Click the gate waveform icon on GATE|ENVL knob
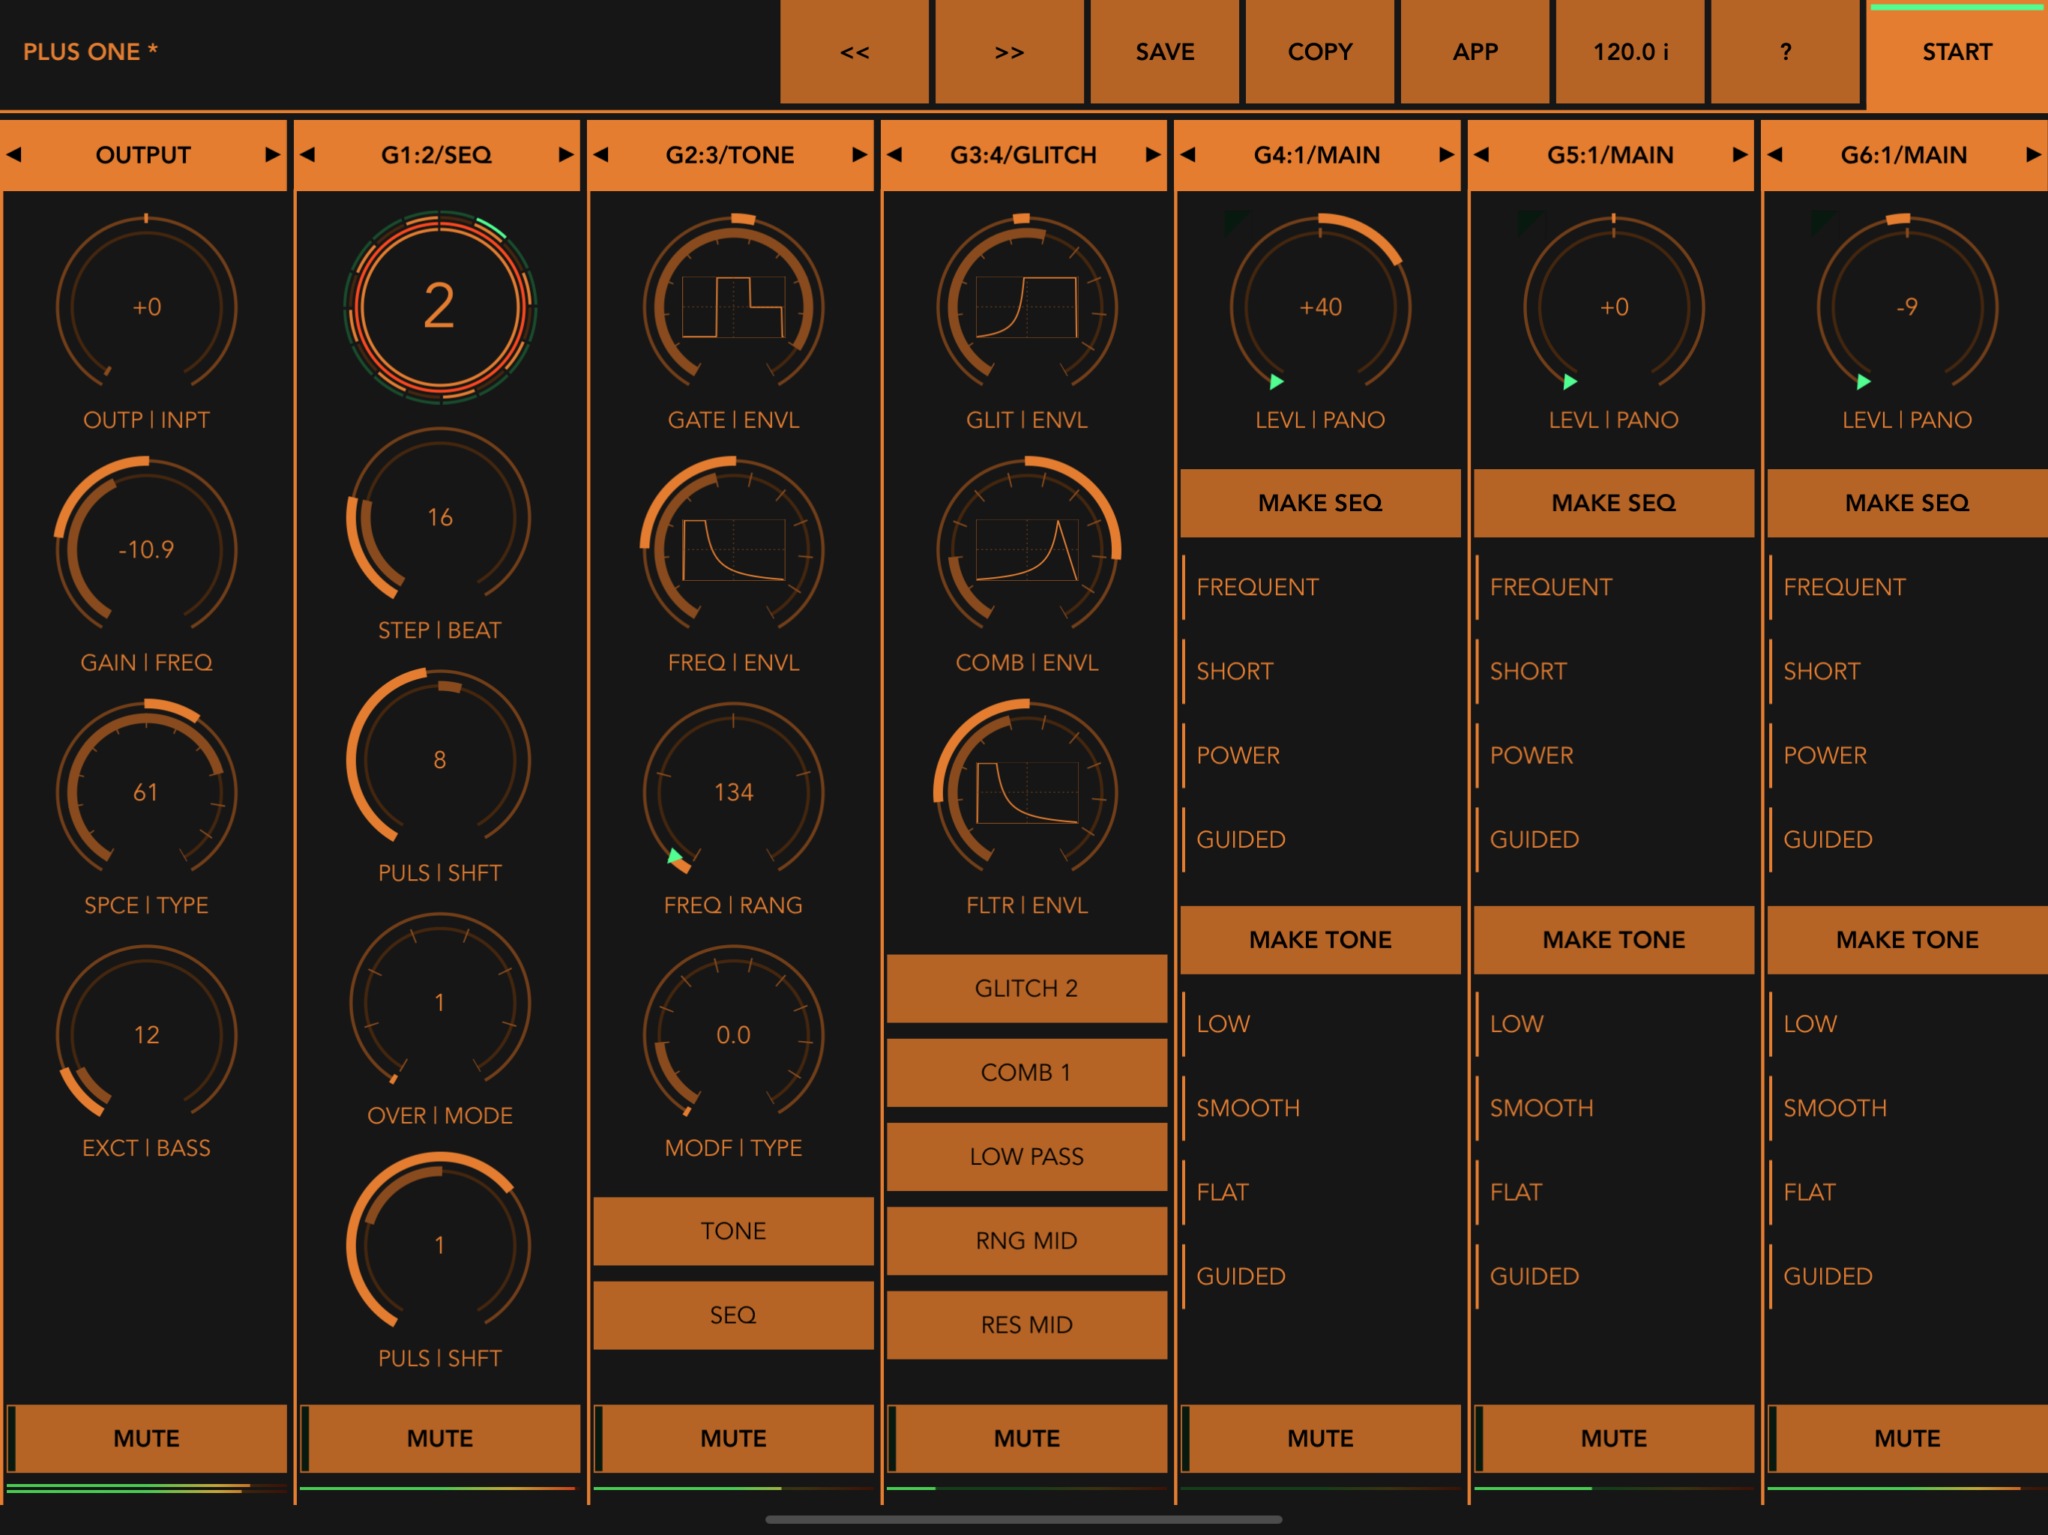This screenshot has width=2048, height=1535. click(x=733, y=305)
